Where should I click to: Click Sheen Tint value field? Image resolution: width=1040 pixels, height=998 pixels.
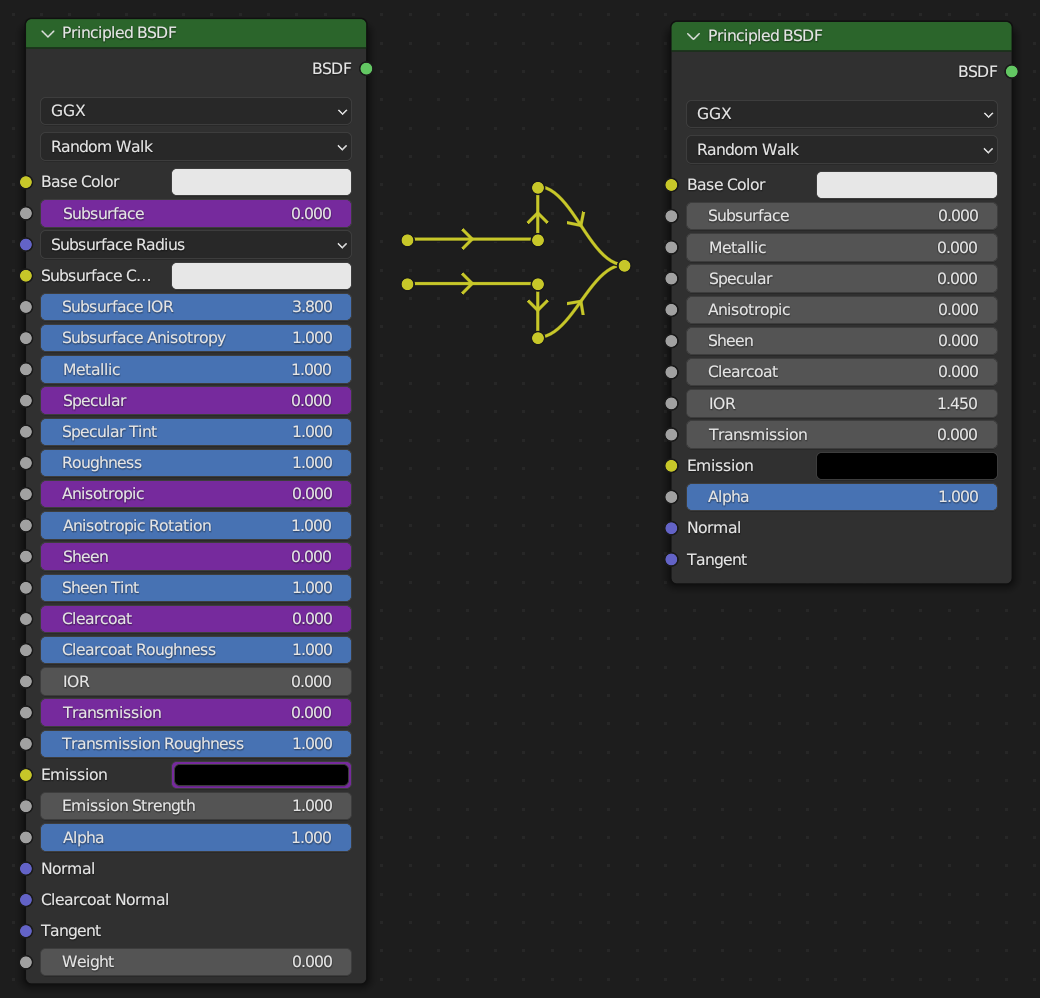pos(196,588)
